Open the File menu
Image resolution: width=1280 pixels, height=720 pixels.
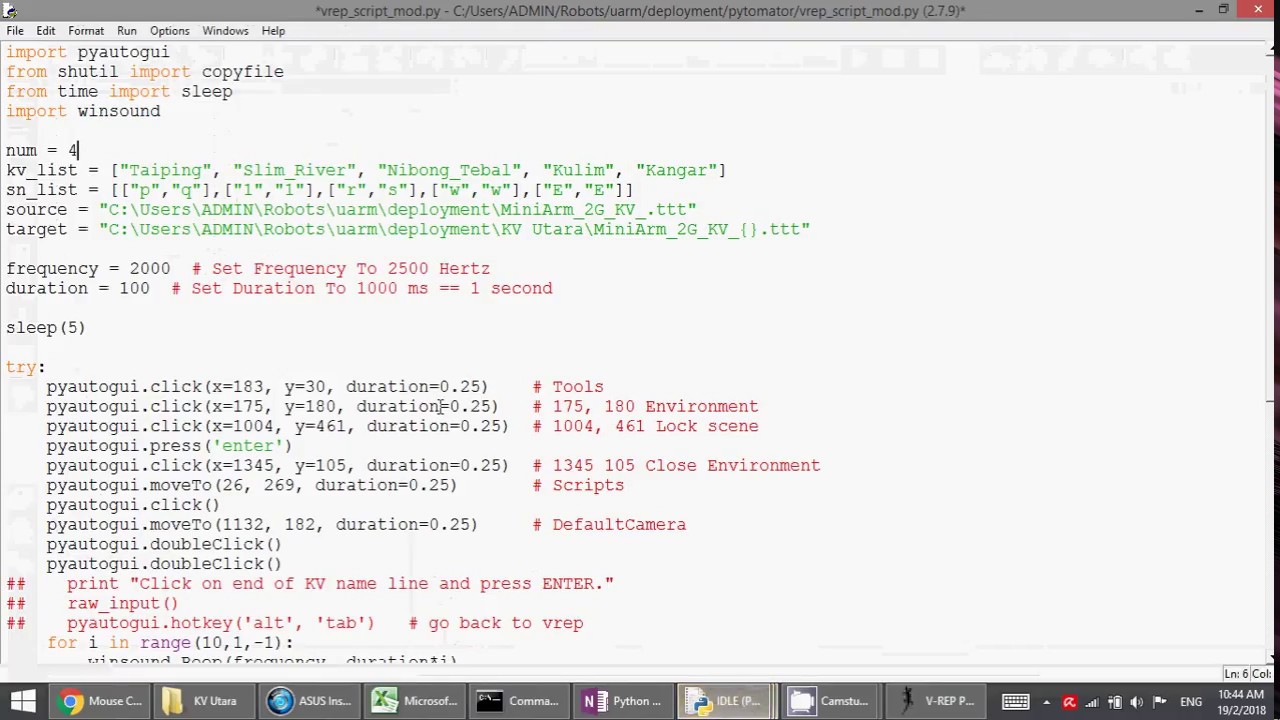coord(15,31)
